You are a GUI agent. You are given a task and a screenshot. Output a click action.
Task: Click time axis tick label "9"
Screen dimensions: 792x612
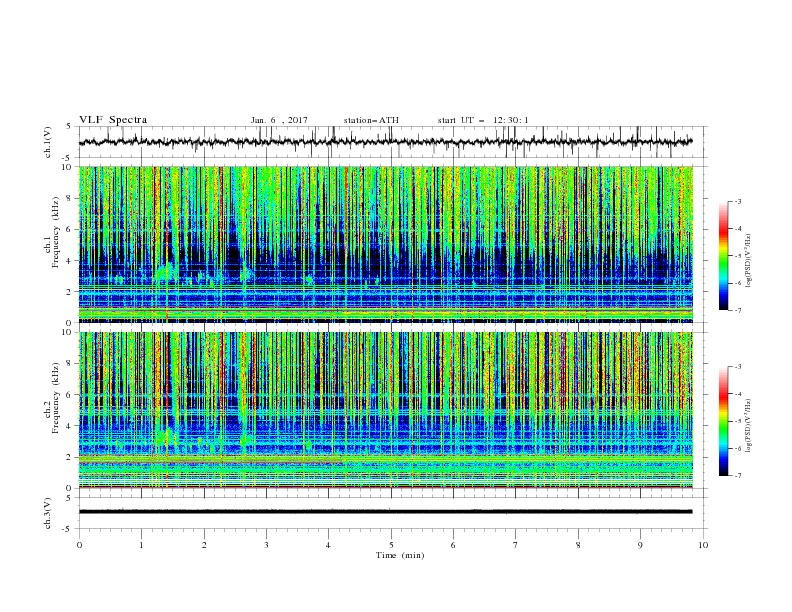[640, 545]
